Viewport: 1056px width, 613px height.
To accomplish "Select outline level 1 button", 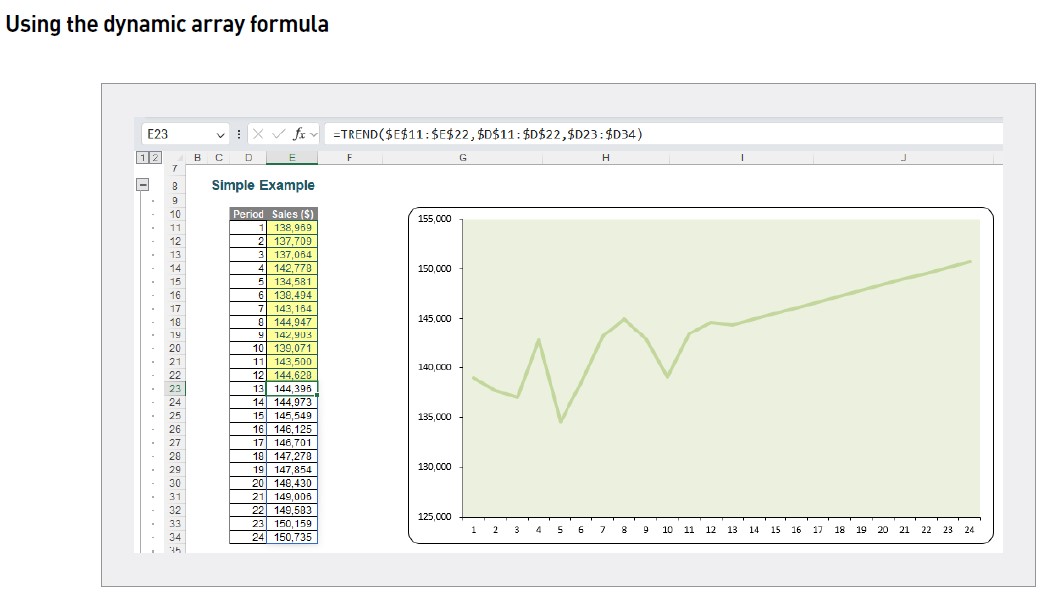I will (x=141, y=156).
